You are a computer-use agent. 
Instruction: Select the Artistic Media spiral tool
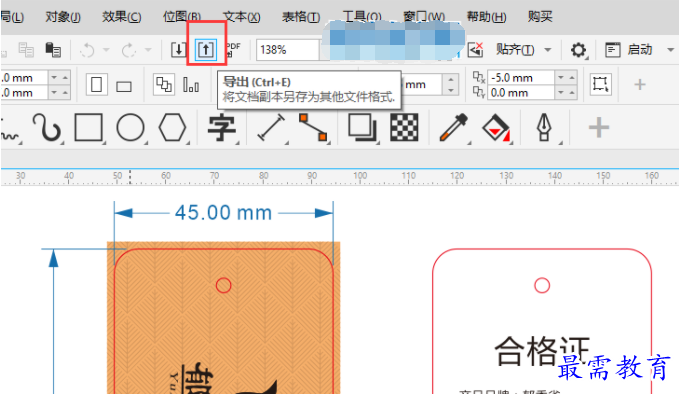tap(47, 127)
